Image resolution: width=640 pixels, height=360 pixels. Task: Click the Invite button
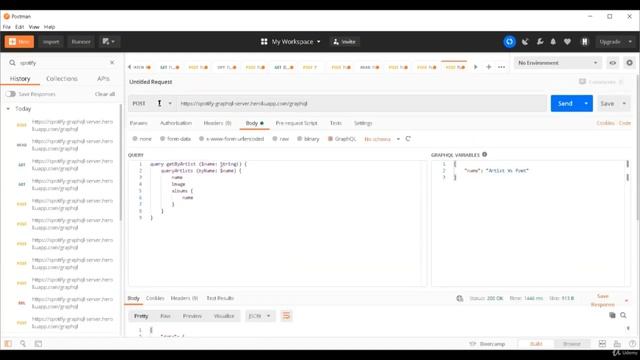[x=344, y=42]
